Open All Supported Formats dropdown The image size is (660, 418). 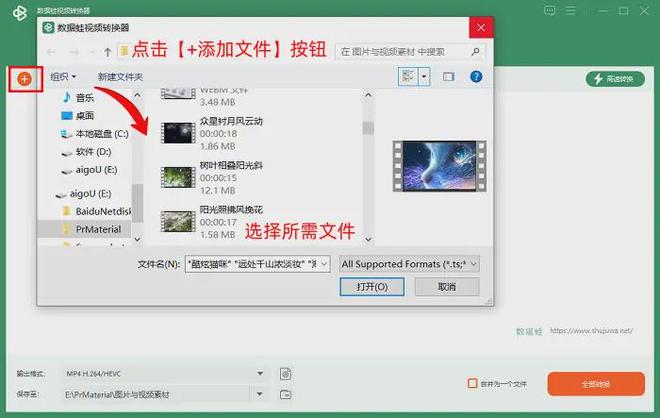pos(409,264)
